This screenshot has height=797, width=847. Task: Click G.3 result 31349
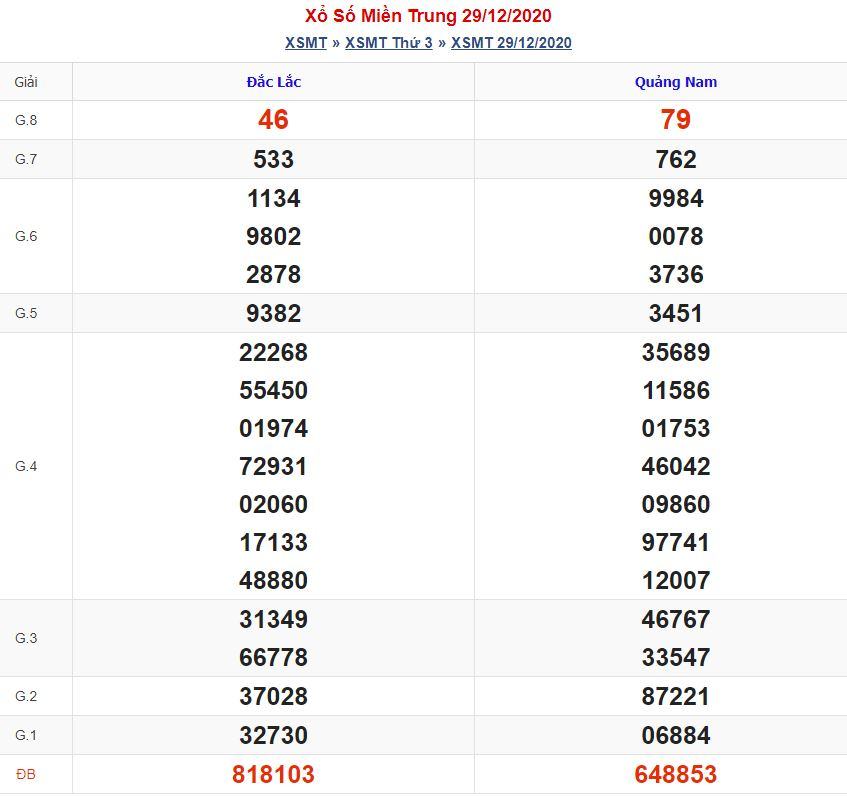[273, 619]
